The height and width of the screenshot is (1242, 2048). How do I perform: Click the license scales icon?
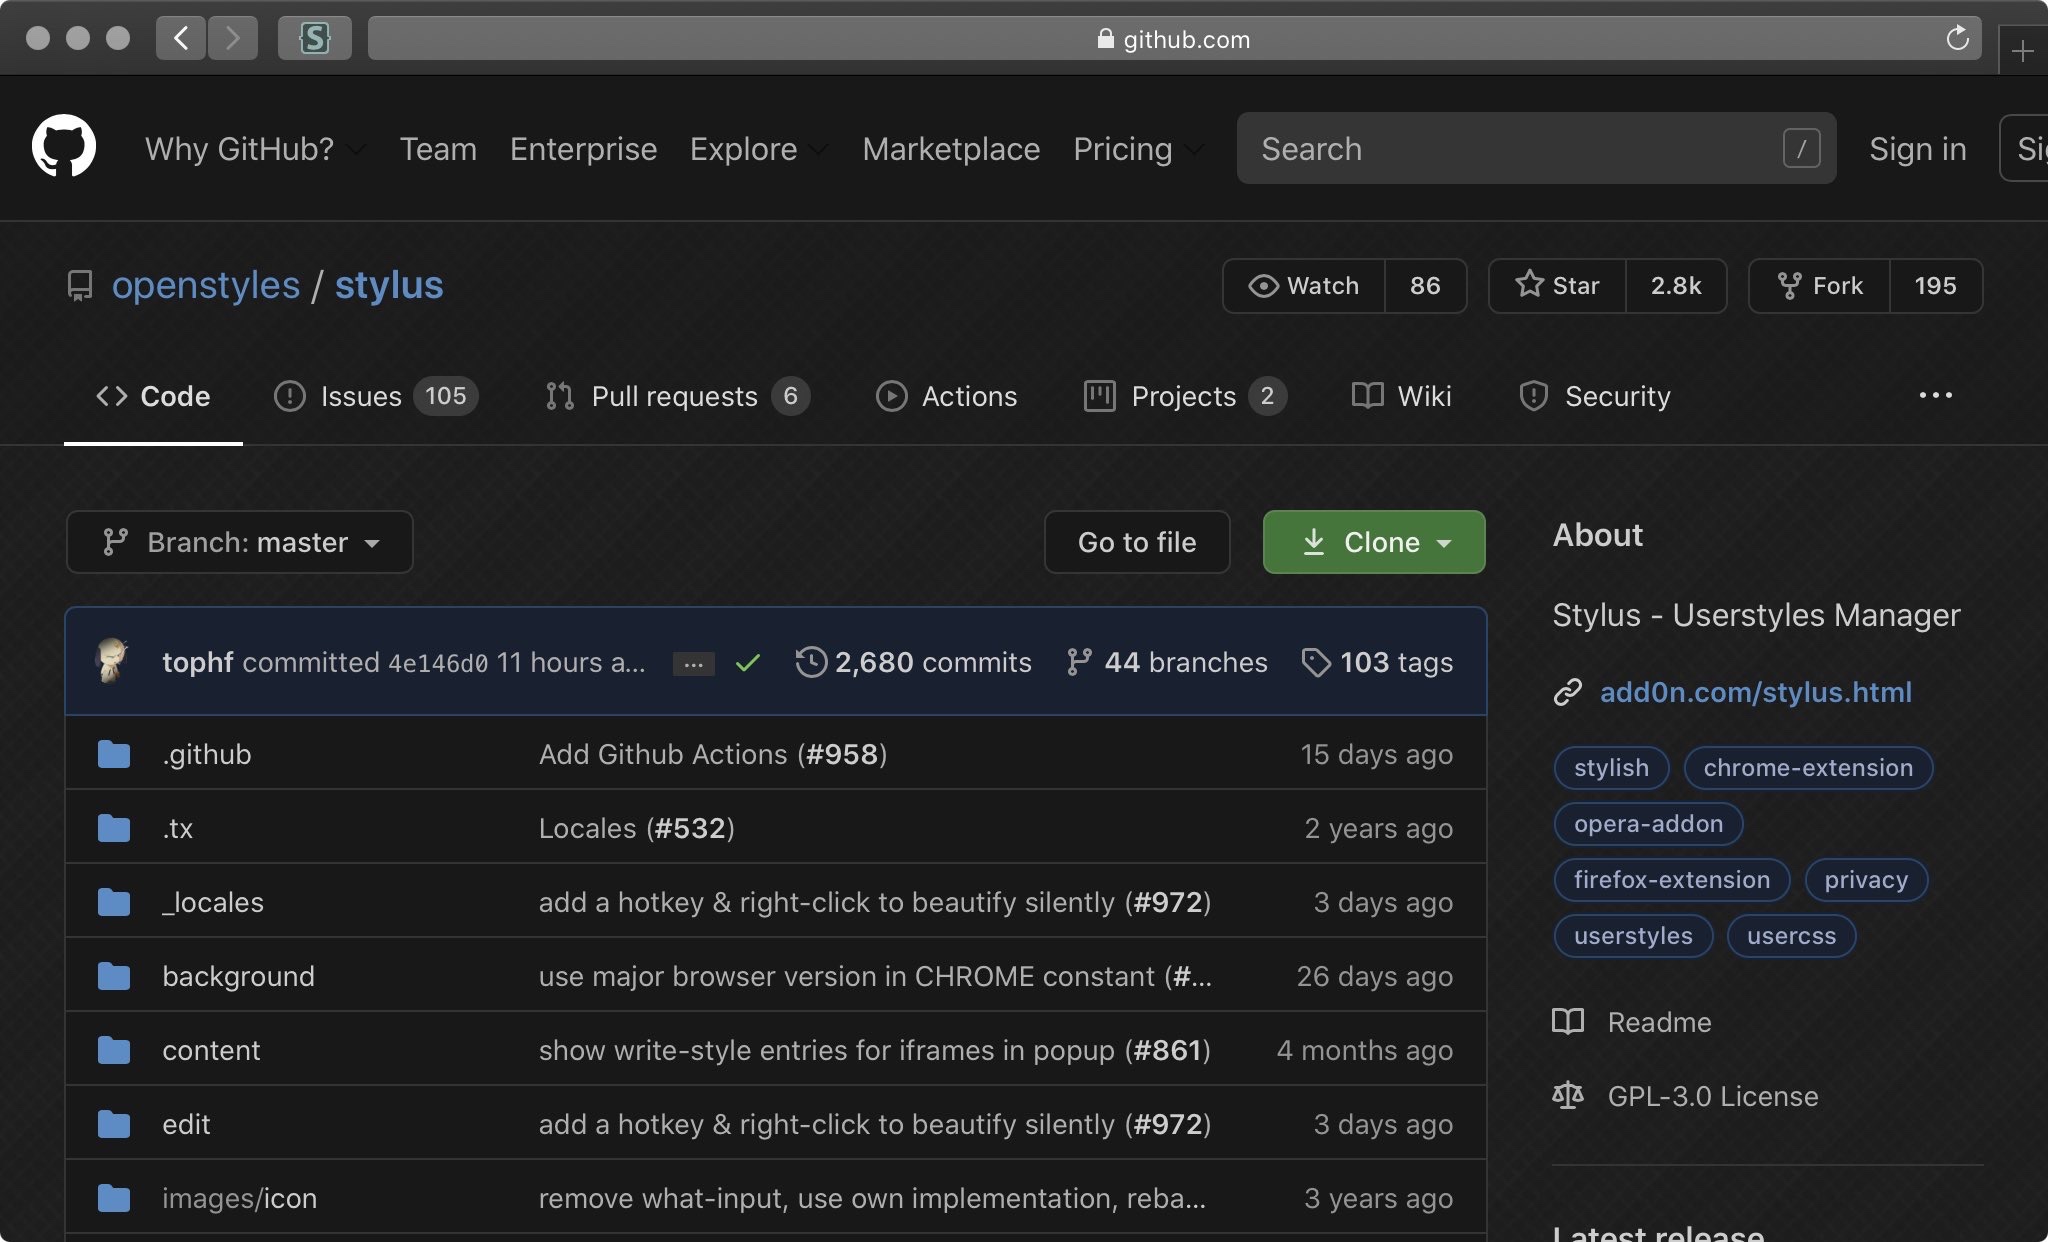pos(1568,1096)
